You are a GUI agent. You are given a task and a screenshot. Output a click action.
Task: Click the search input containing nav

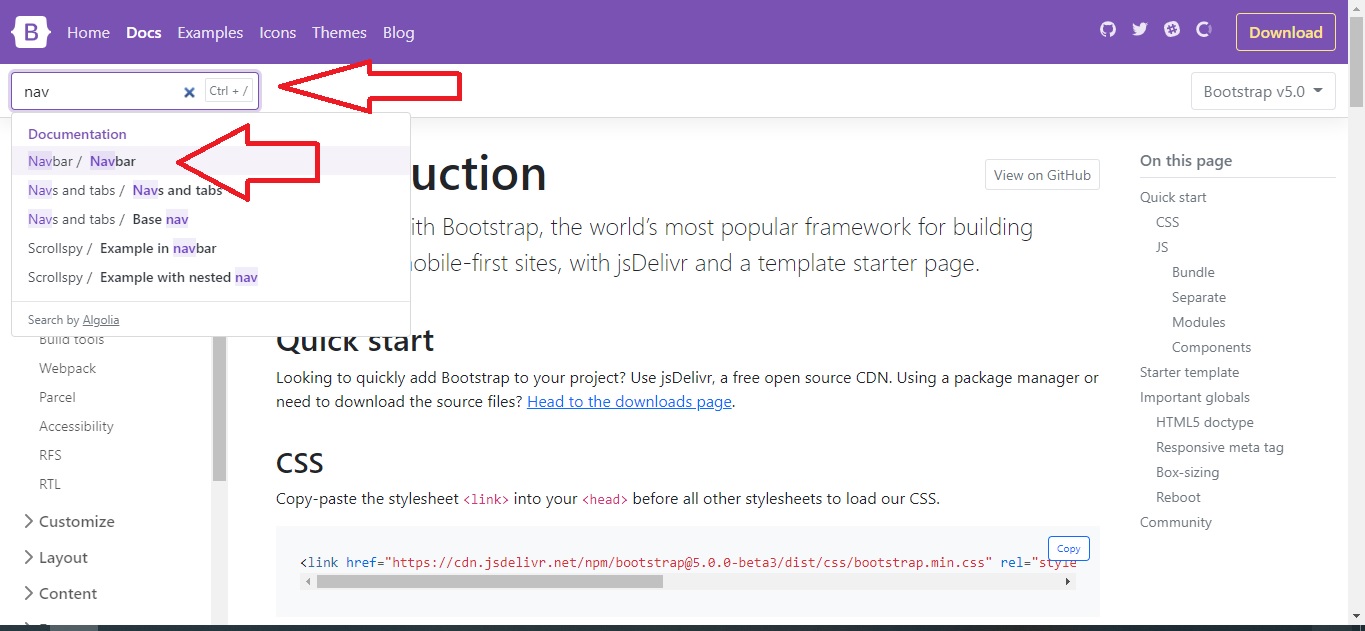(135, 91)
